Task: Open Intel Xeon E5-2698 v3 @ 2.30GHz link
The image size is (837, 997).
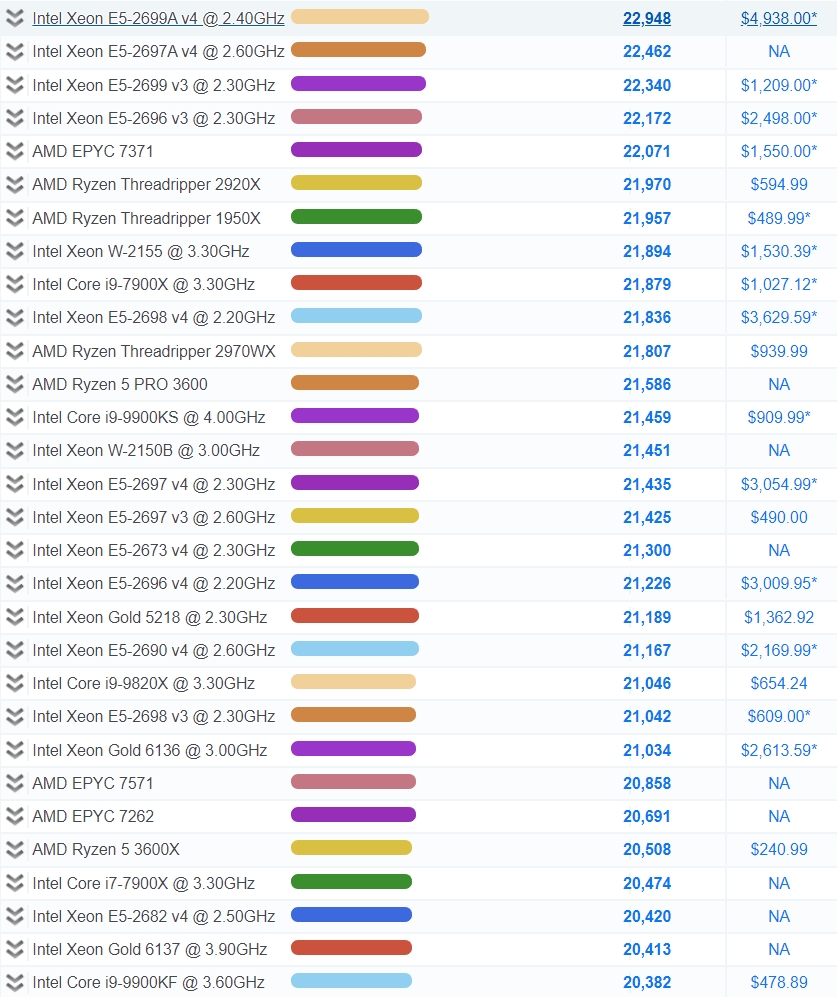Action: pos(154,717)
